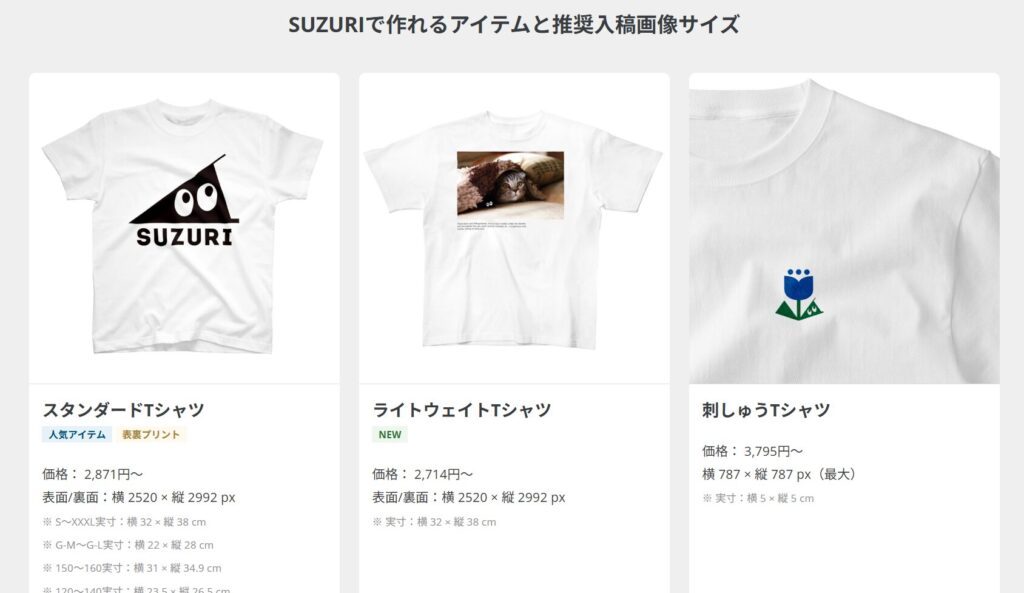Click the スタンダードTシャツ title
This screenshot has width=1024, height=593.
123,410
